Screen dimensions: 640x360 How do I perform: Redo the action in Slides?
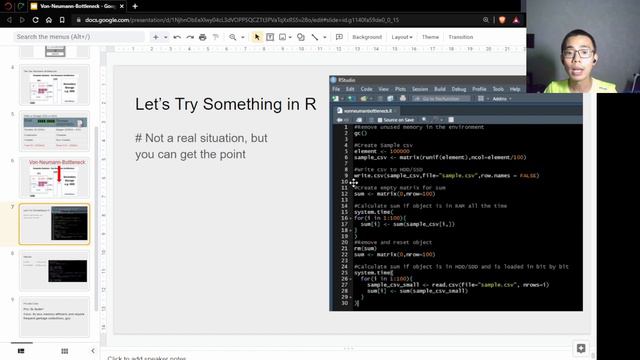tap(190, 37)
